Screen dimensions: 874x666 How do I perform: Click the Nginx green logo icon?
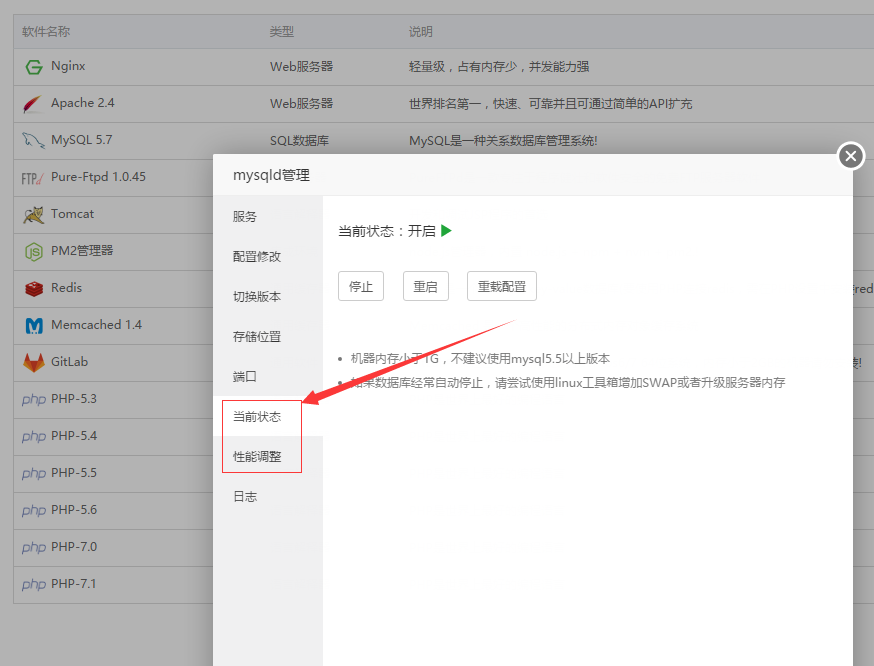pos(34,67)
